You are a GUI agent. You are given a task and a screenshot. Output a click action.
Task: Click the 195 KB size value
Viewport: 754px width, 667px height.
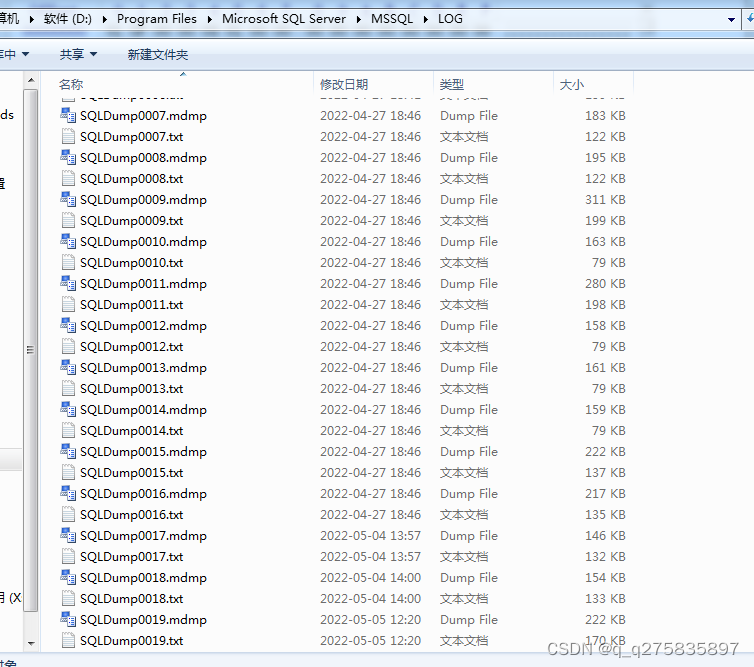point(605,157)
